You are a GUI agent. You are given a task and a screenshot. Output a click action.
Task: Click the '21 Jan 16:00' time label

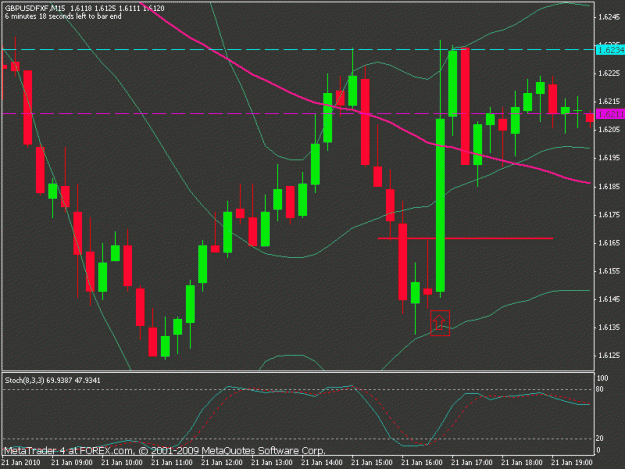pos(422,463)
